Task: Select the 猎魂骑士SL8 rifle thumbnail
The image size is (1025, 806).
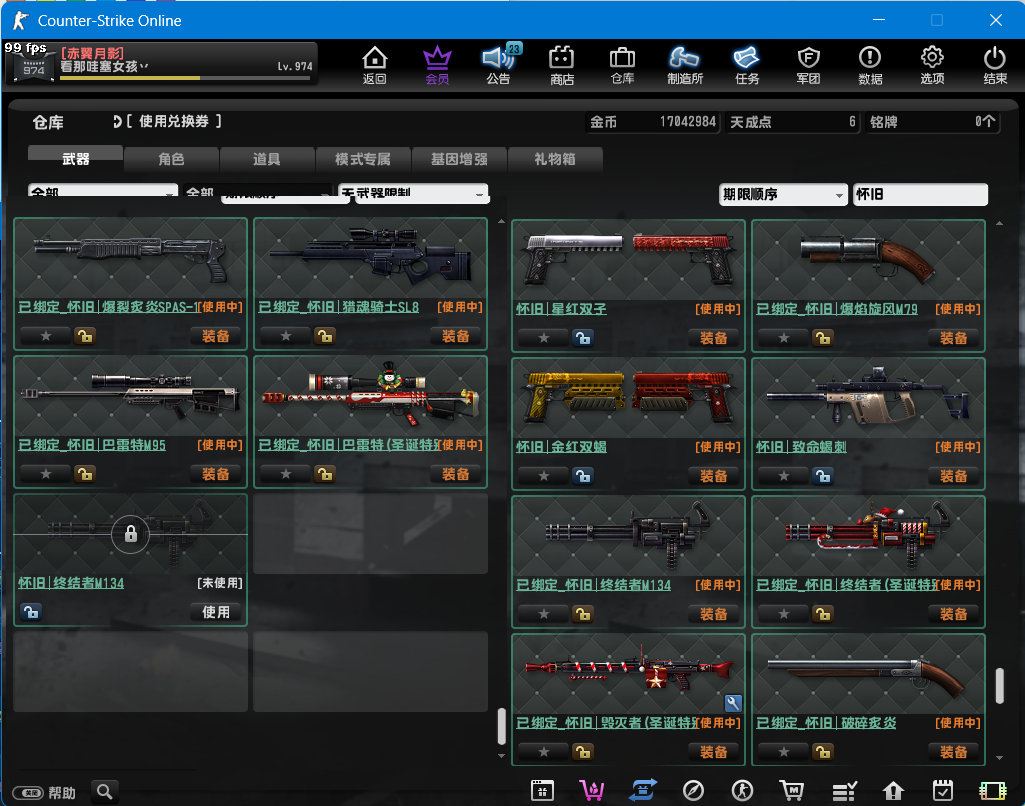Action: 371,257
